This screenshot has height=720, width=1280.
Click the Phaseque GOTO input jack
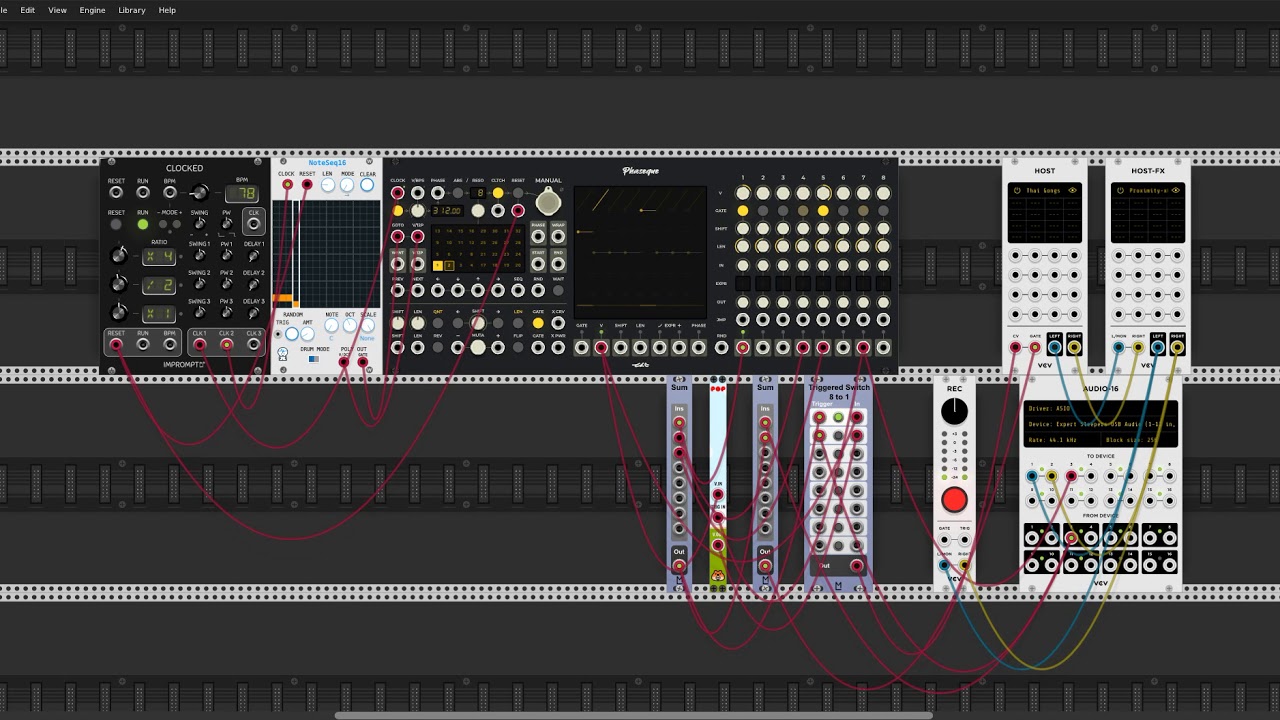(x=397, y=237)
